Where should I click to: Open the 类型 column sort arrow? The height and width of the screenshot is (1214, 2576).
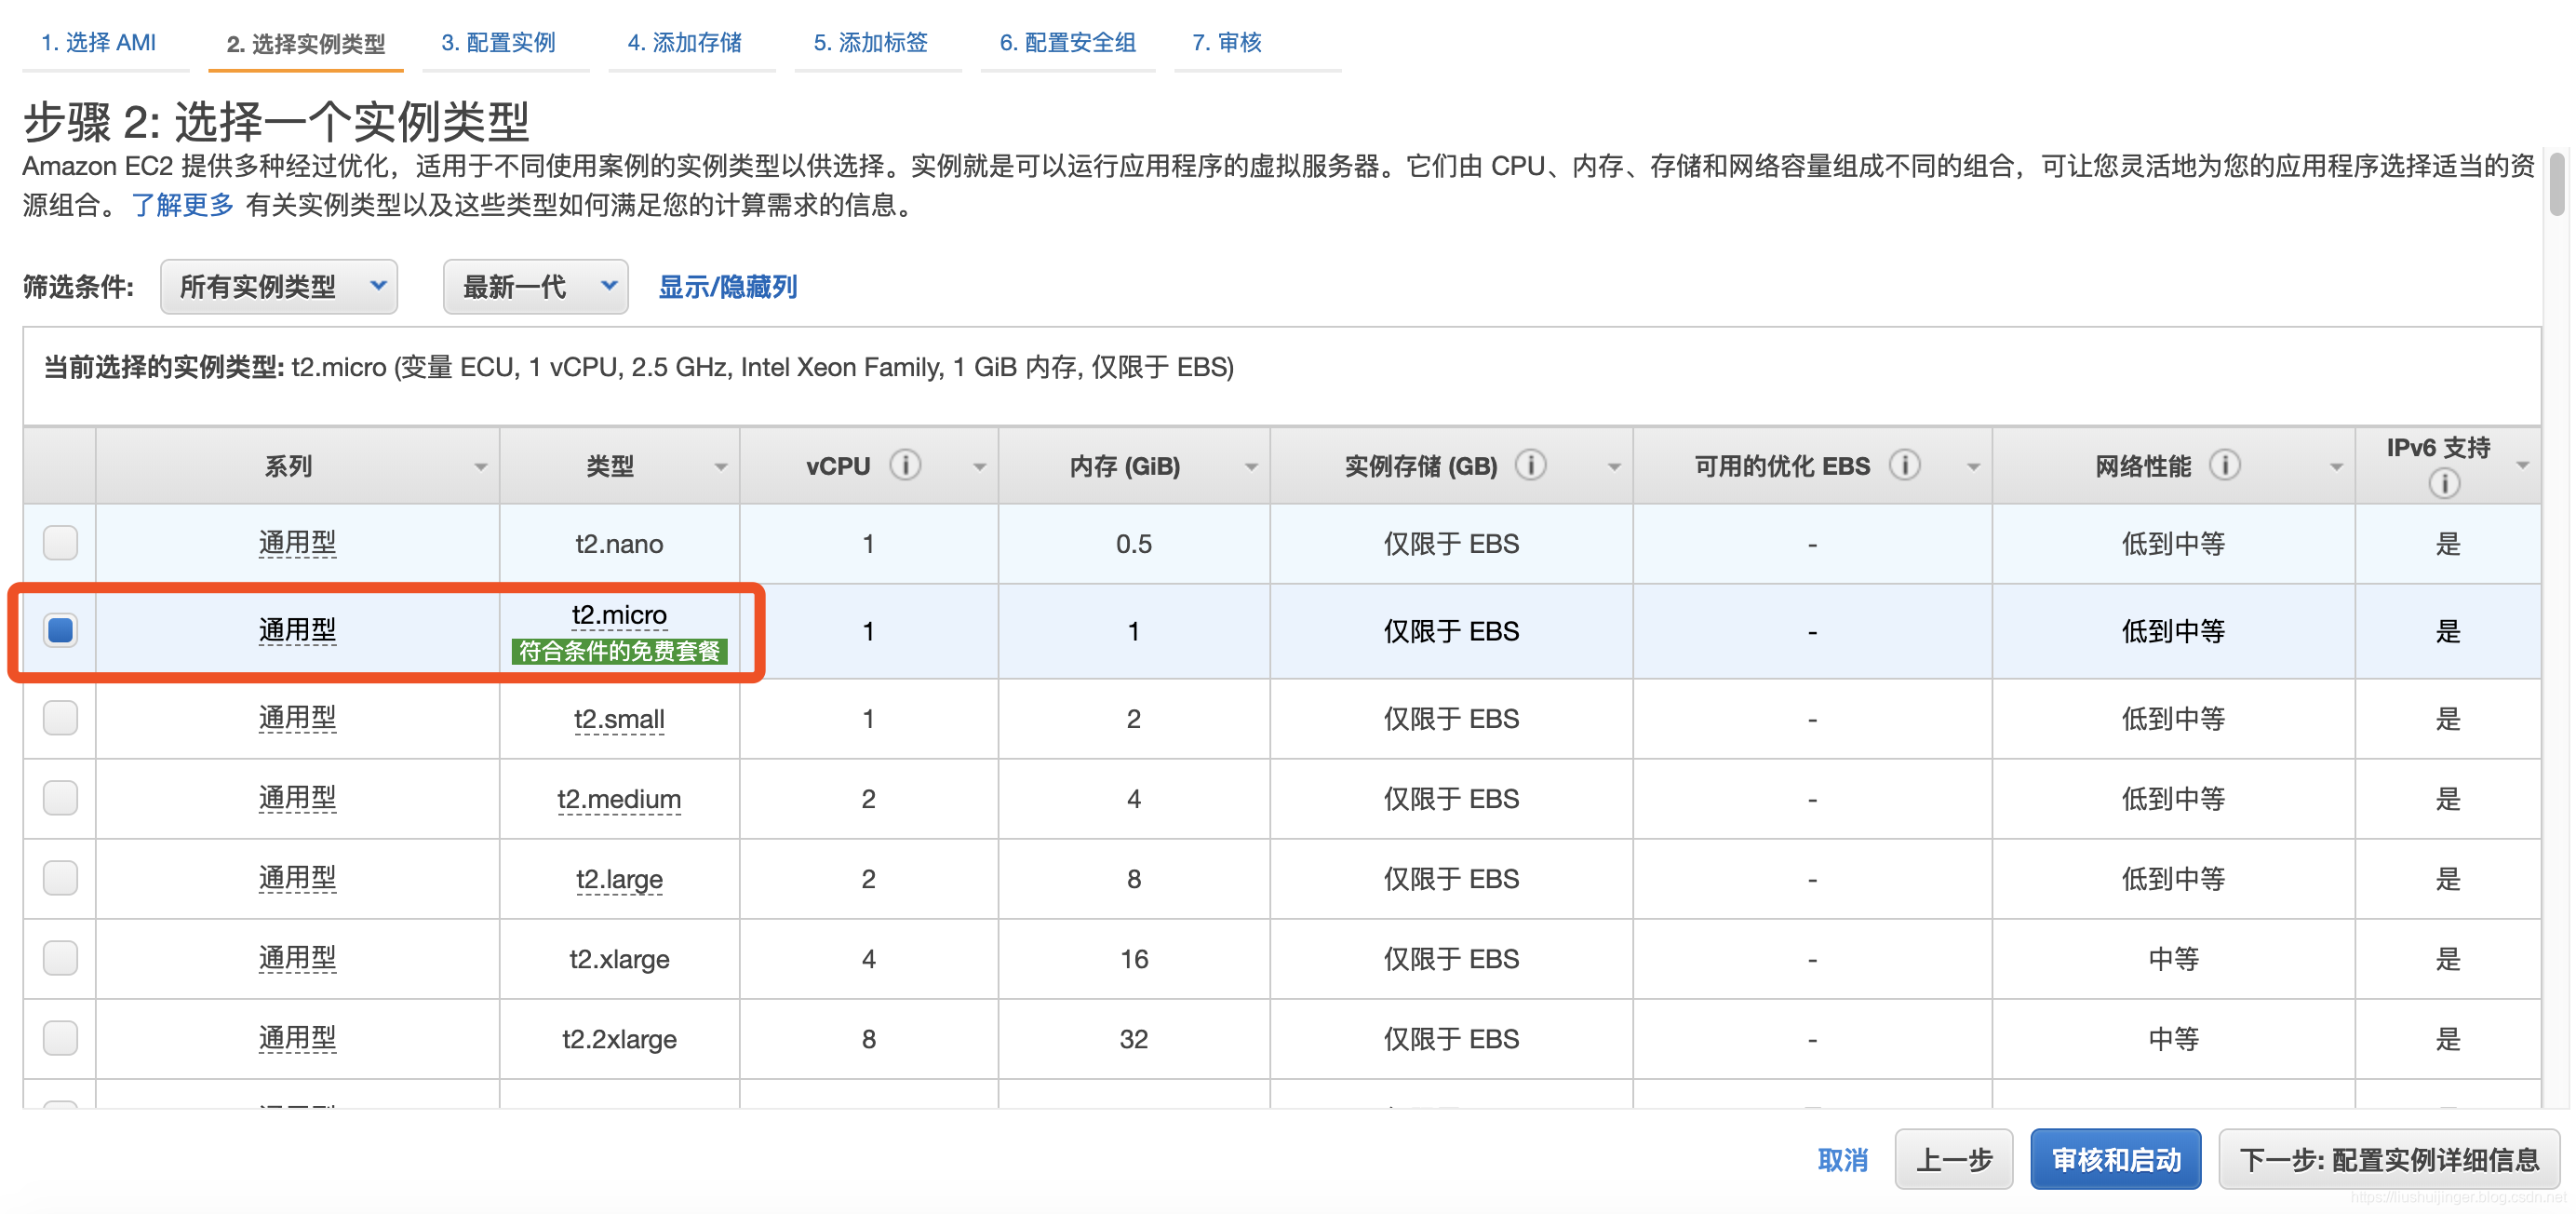point(721,467)
